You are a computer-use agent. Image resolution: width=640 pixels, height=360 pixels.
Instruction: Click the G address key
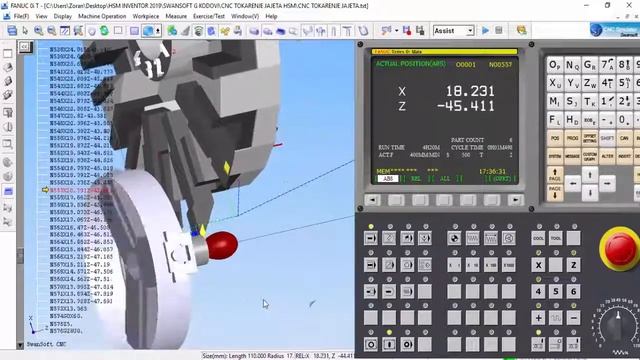pos(590,65)
